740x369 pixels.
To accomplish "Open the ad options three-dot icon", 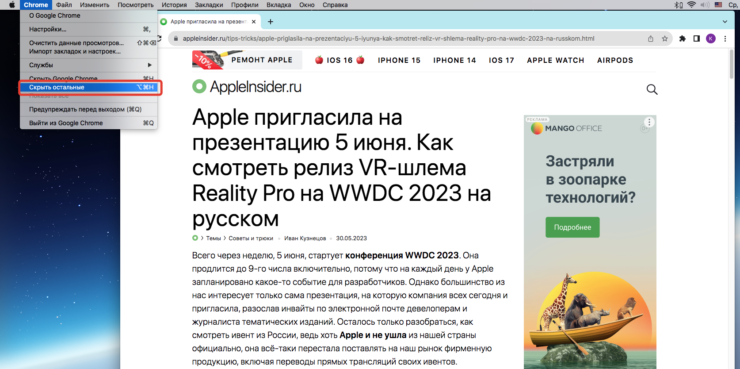I will click(649, 122).
